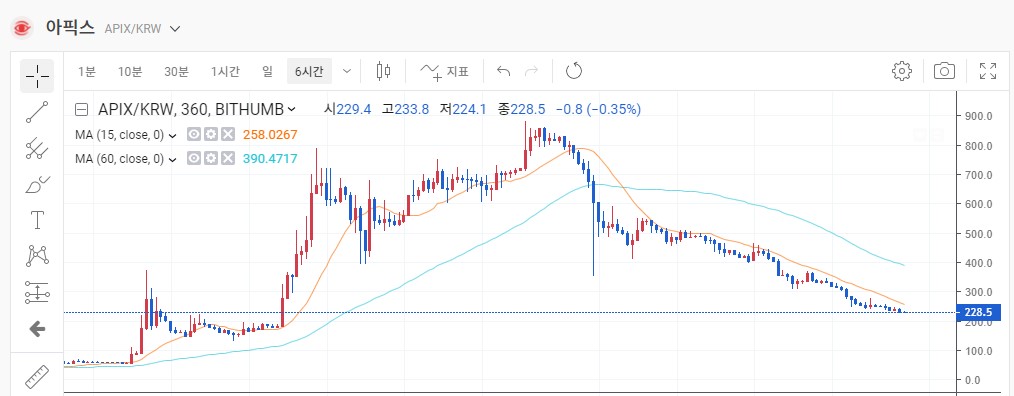Switch to the 1시간 interval
The image size is (1014, 396).
(225, 71)
